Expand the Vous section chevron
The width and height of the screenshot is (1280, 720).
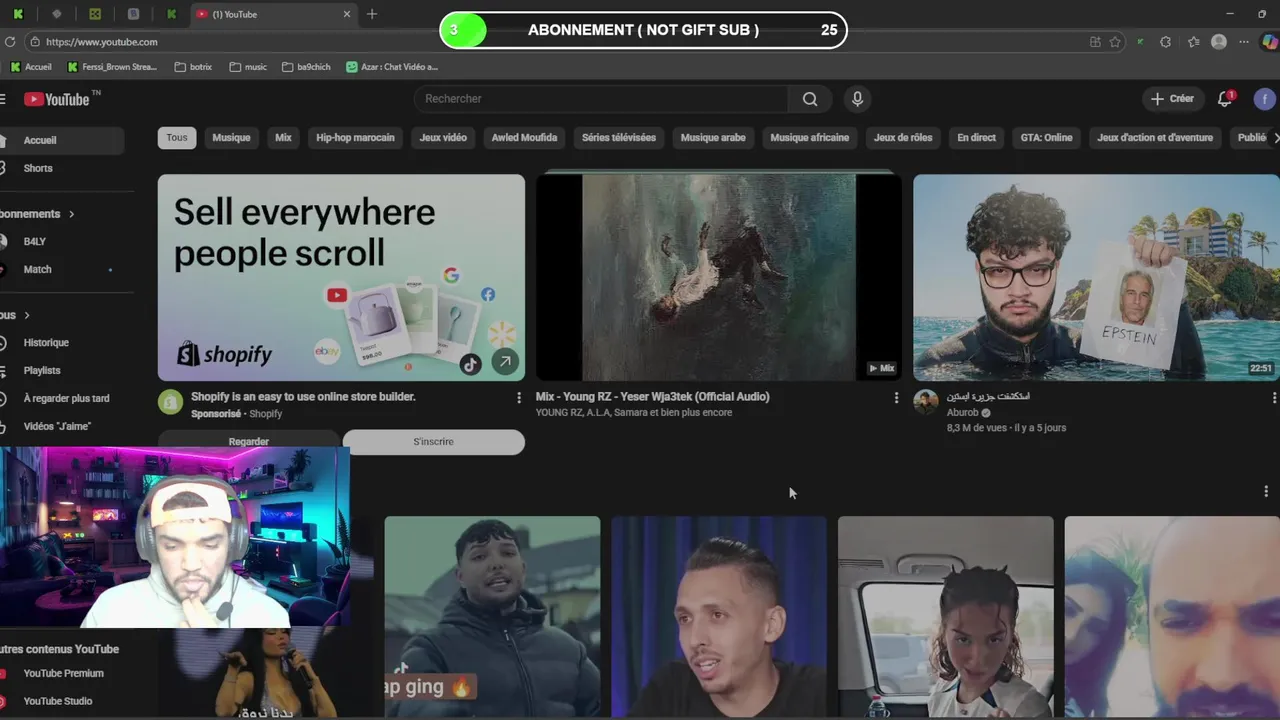[x=27, y=315]
